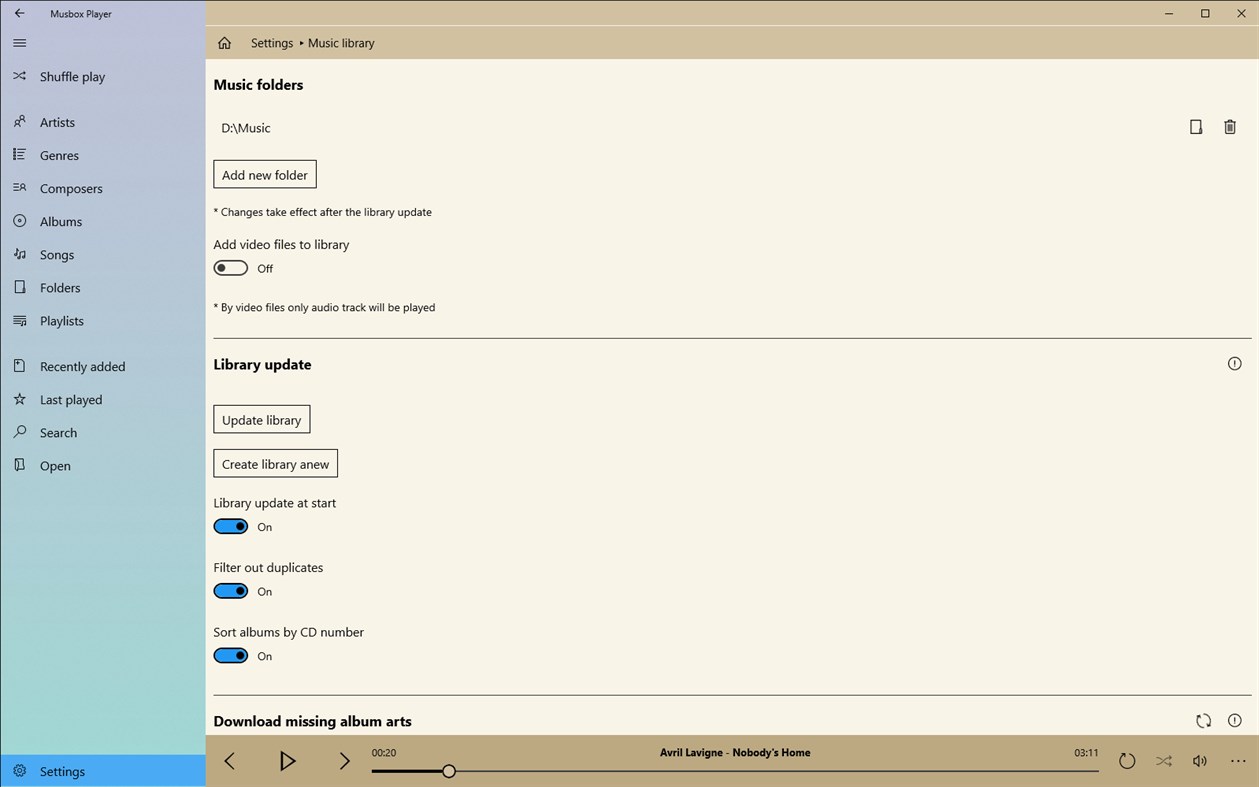Disable Sort albums by CD number
Viewport: 1259px width, 787px height.
230,655
